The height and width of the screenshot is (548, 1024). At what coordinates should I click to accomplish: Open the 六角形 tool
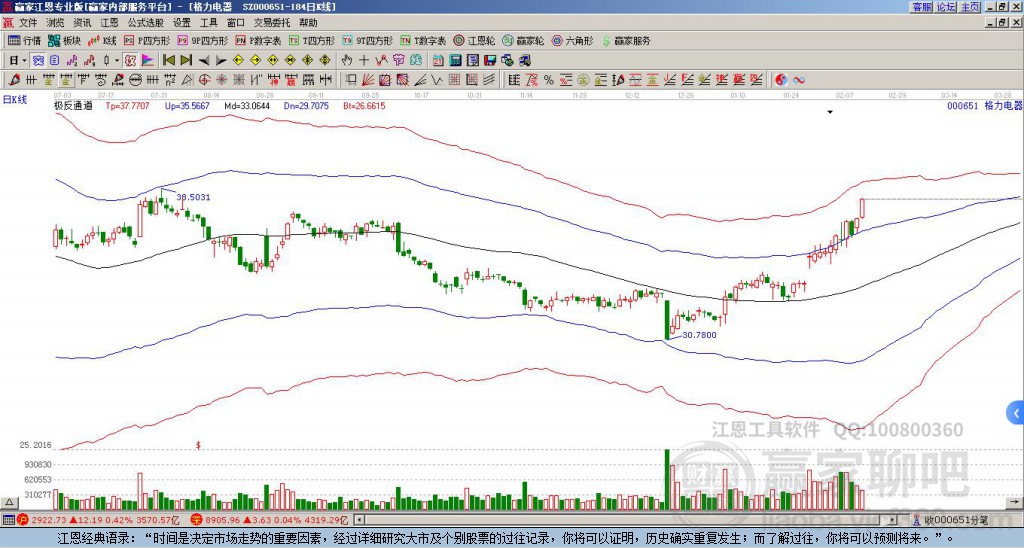[572, 40]
